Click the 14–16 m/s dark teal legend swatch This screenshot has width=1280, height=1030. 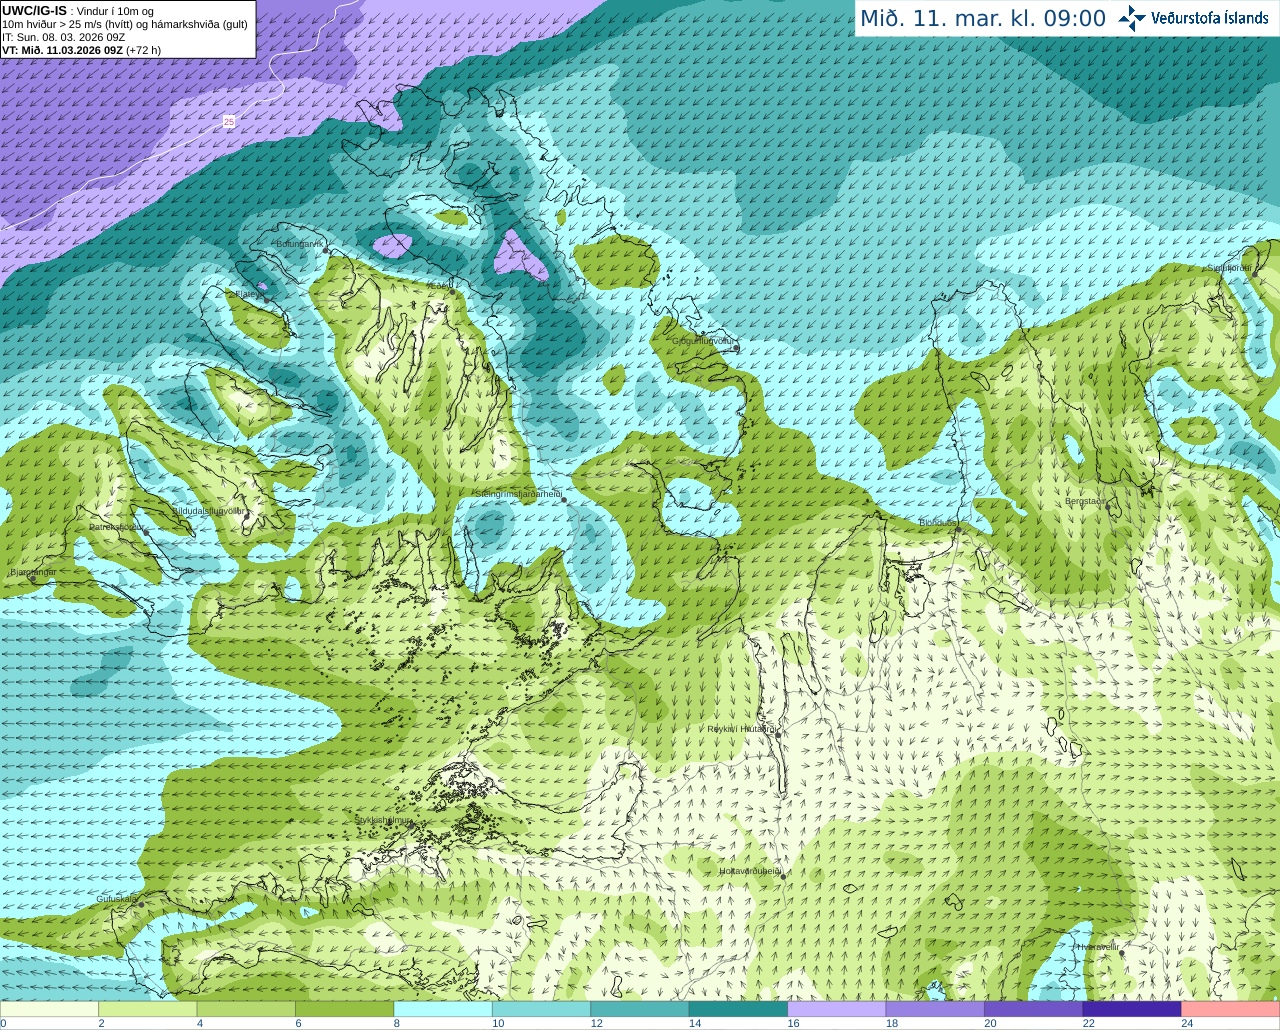(x=738, y=1009)
